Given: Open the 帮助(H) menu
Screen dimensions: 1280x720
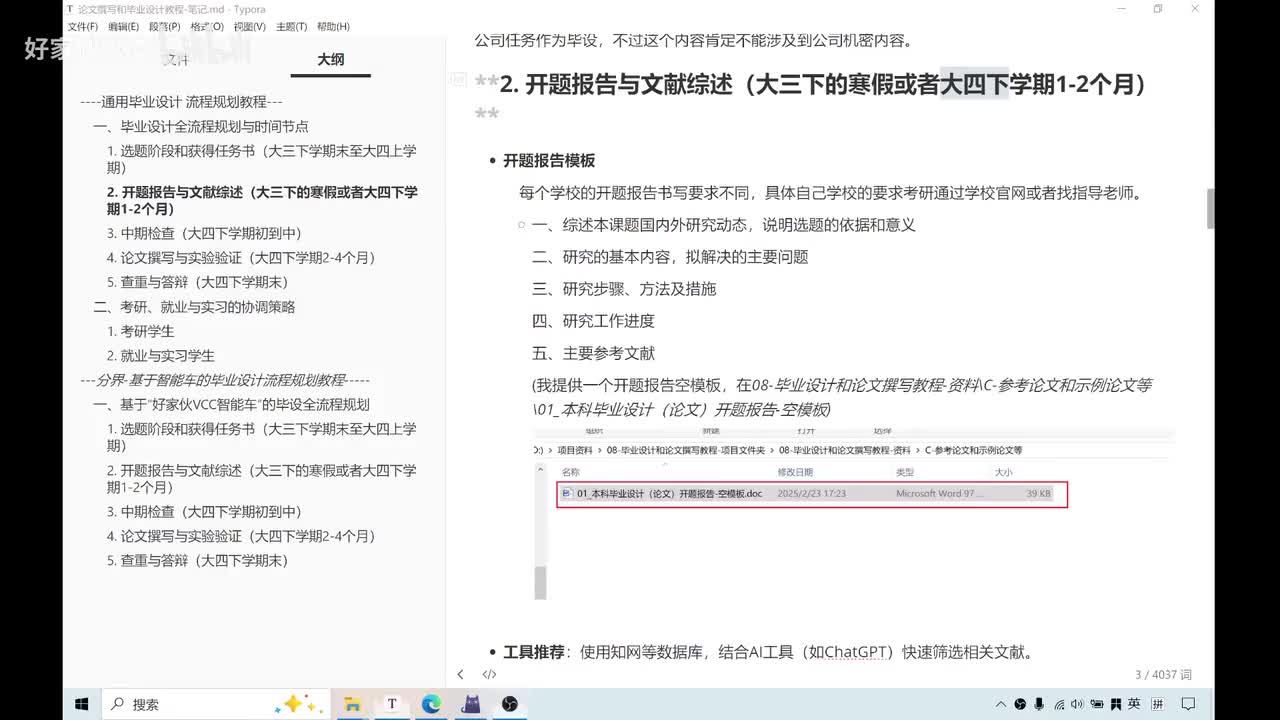Looking at the screenshot, I should [x=333, y=27].
